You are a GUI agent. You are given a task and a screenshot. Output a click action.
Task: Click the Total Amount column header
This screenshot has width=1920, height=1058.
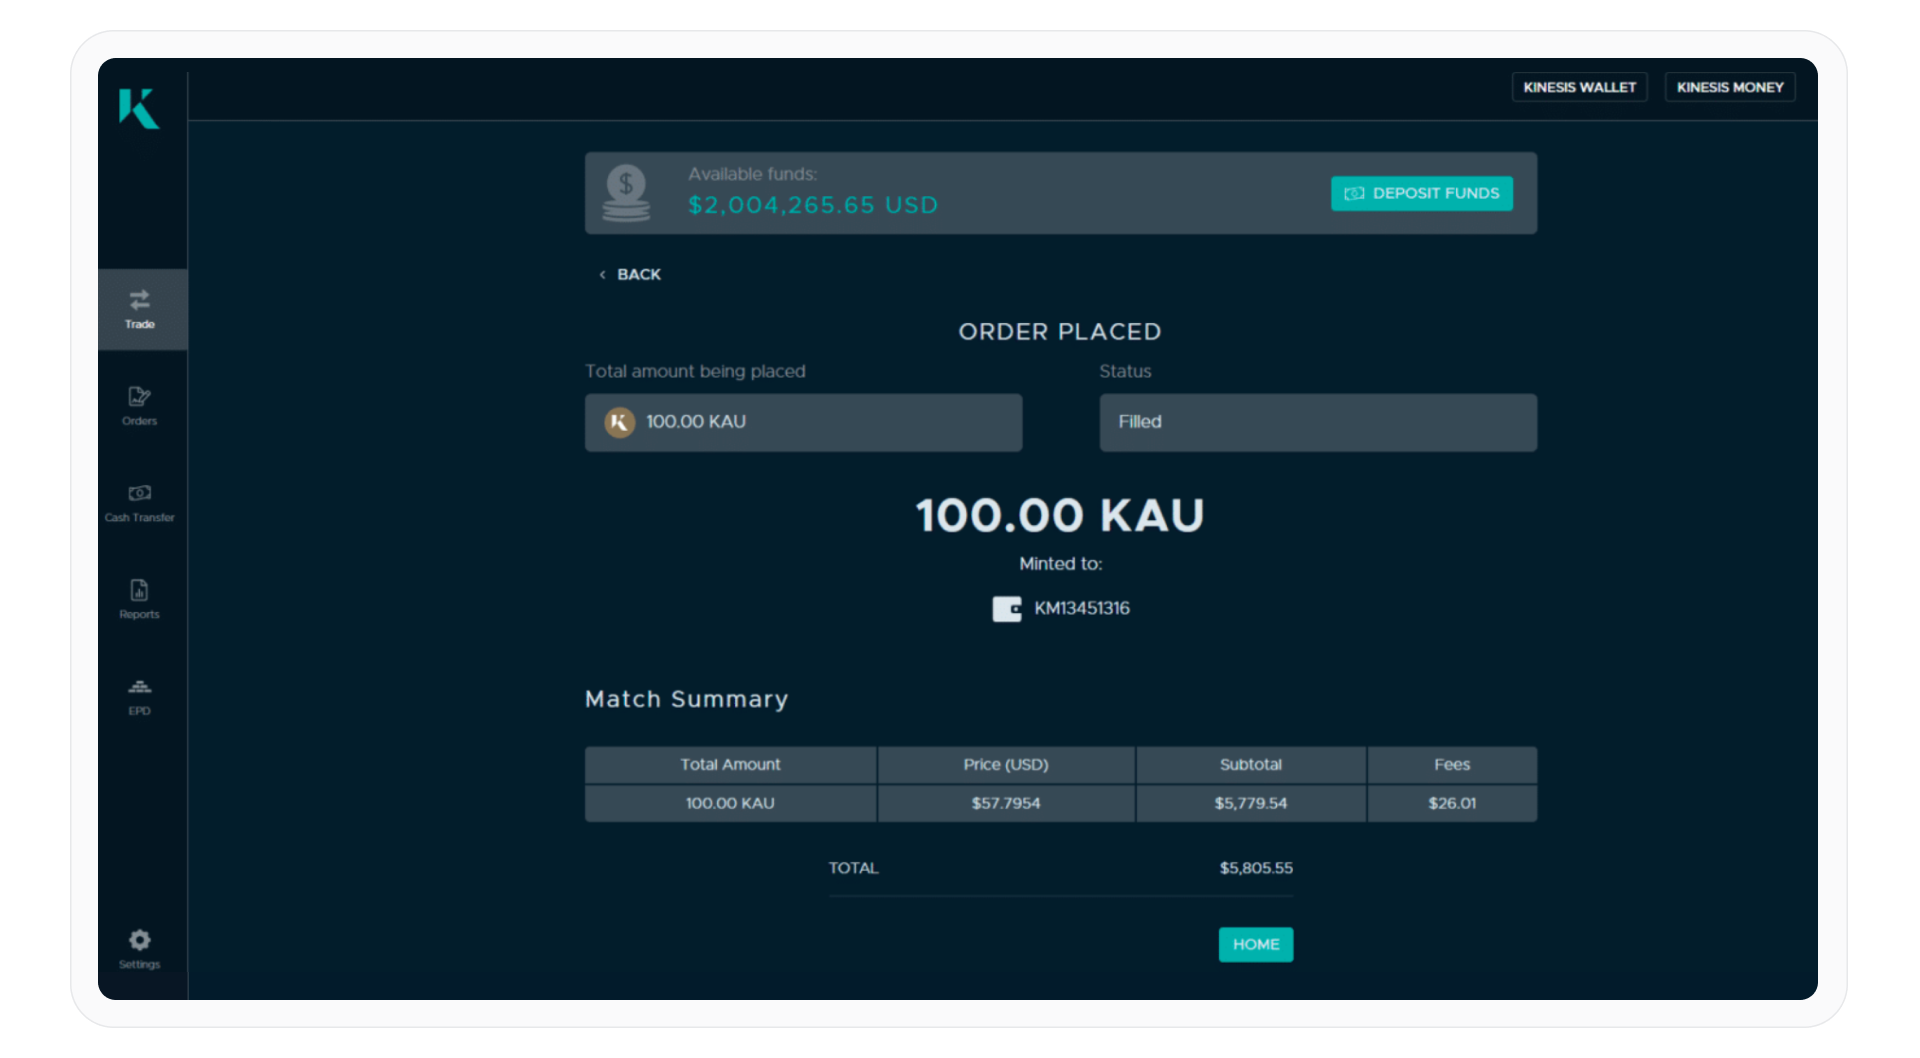[x=731, y=764]
